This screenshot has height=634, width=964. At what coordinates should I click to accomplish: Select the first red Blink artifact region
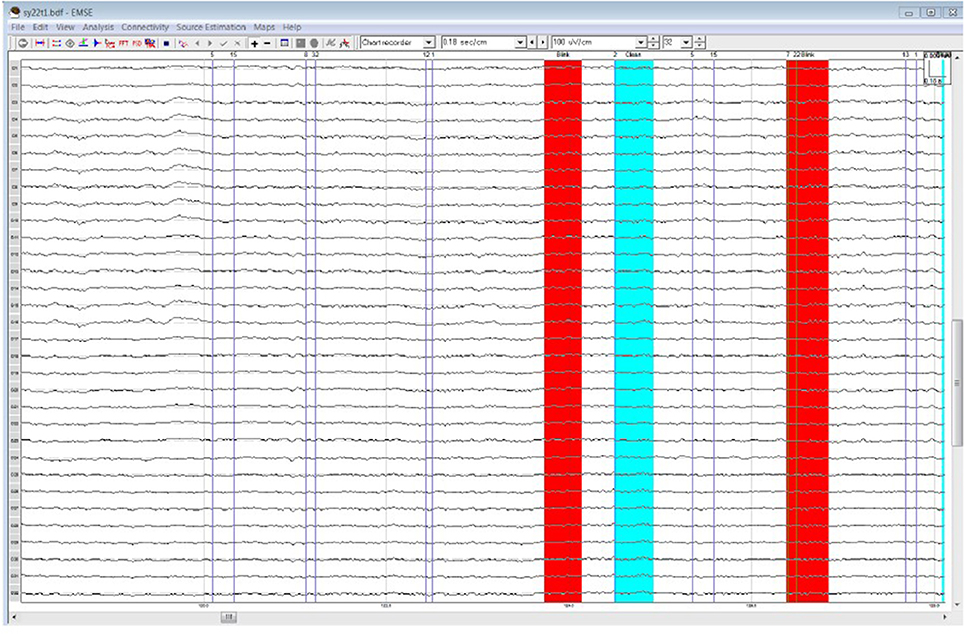pos(563,331)
